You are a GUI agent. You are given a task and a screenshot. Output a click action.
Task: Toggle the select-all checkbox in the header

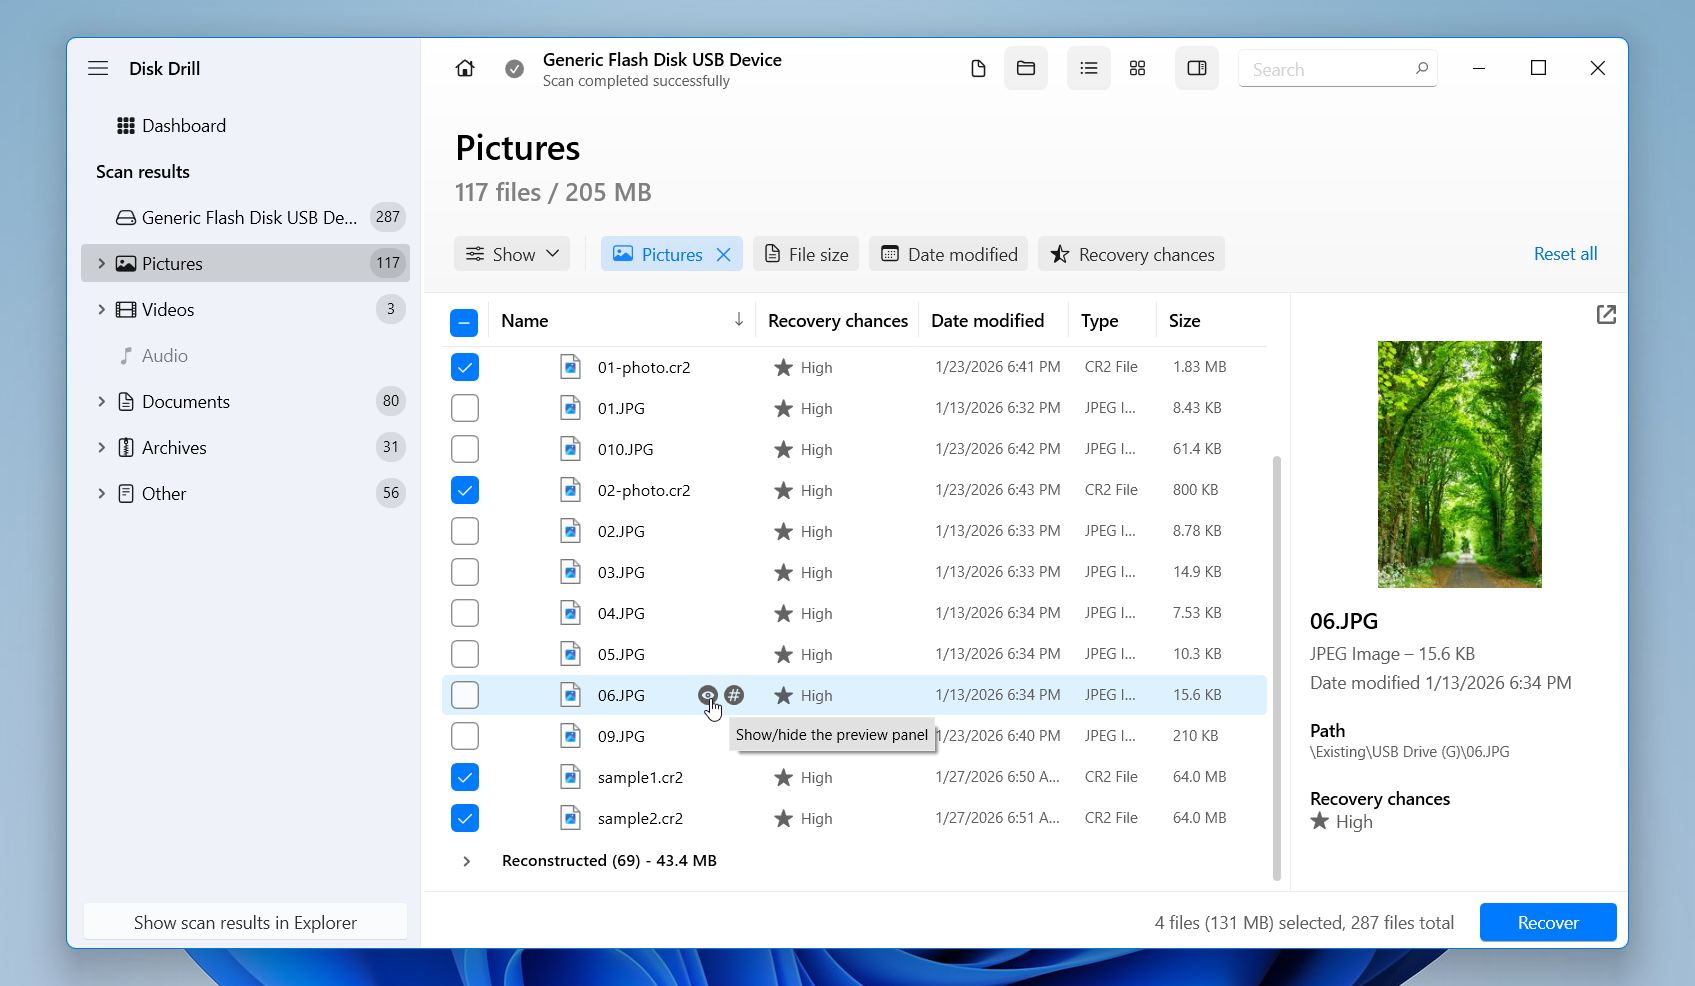464,322
